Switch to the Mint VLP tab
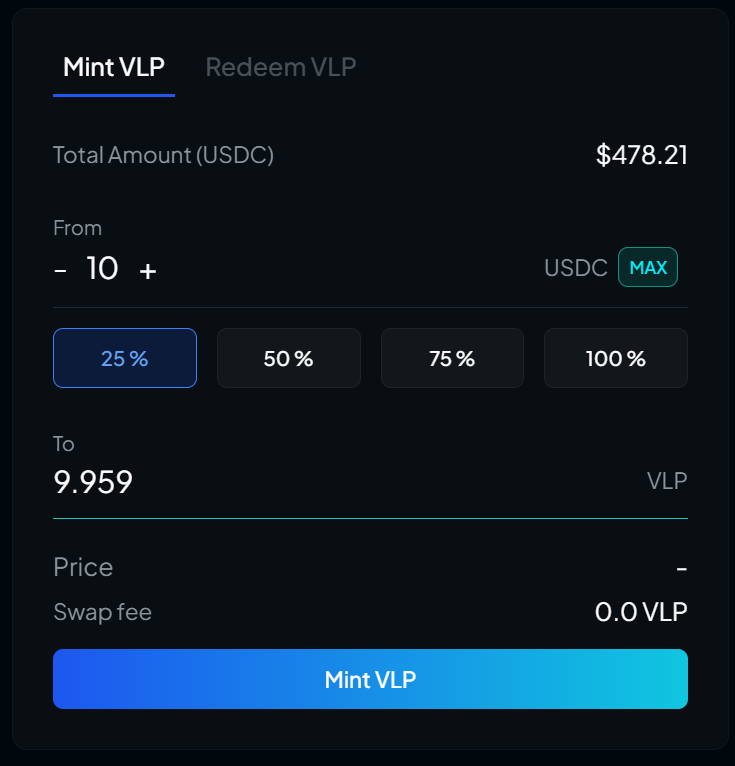This screenshot has height=766, width=735. click(x=114, y=67)
